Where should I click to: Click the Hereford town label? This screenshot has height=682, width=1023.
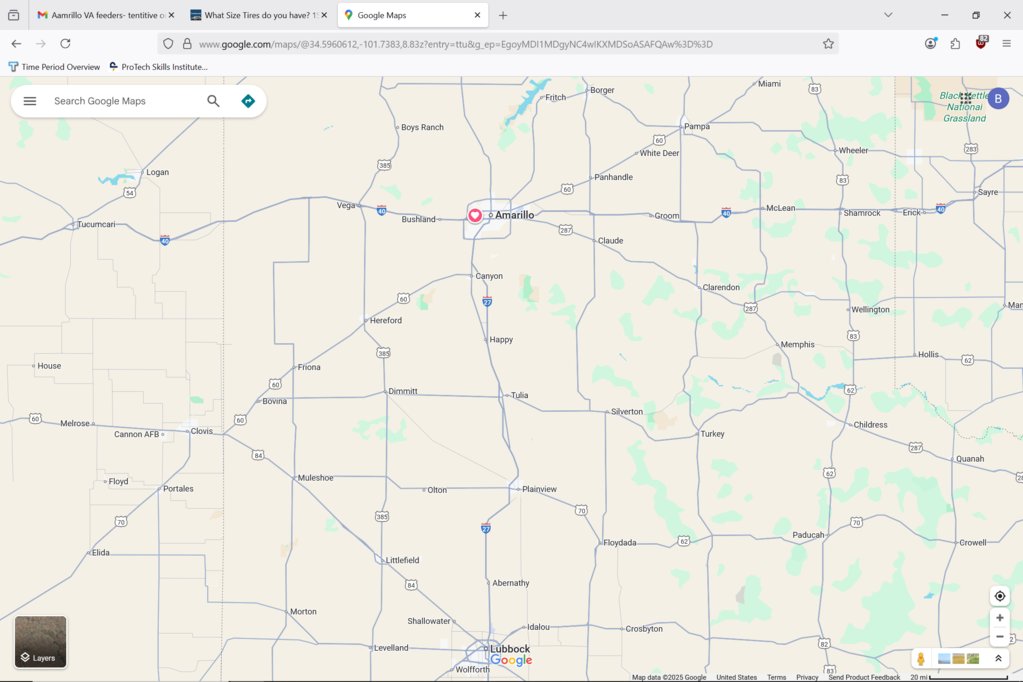[386, 320]
